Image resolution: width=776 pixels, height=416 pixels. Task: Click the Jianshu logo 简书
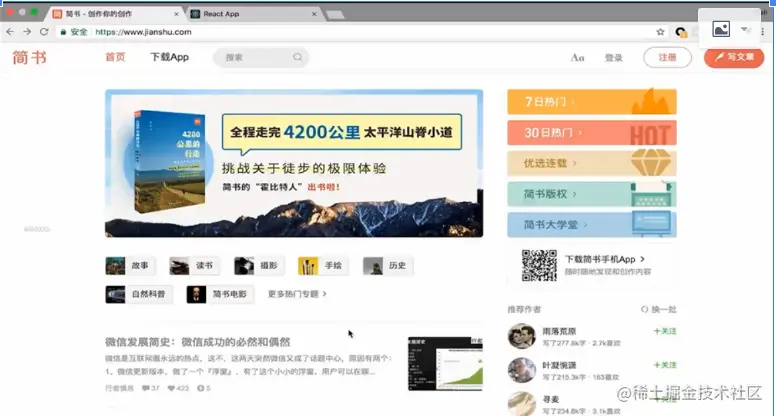click(29, 57)
